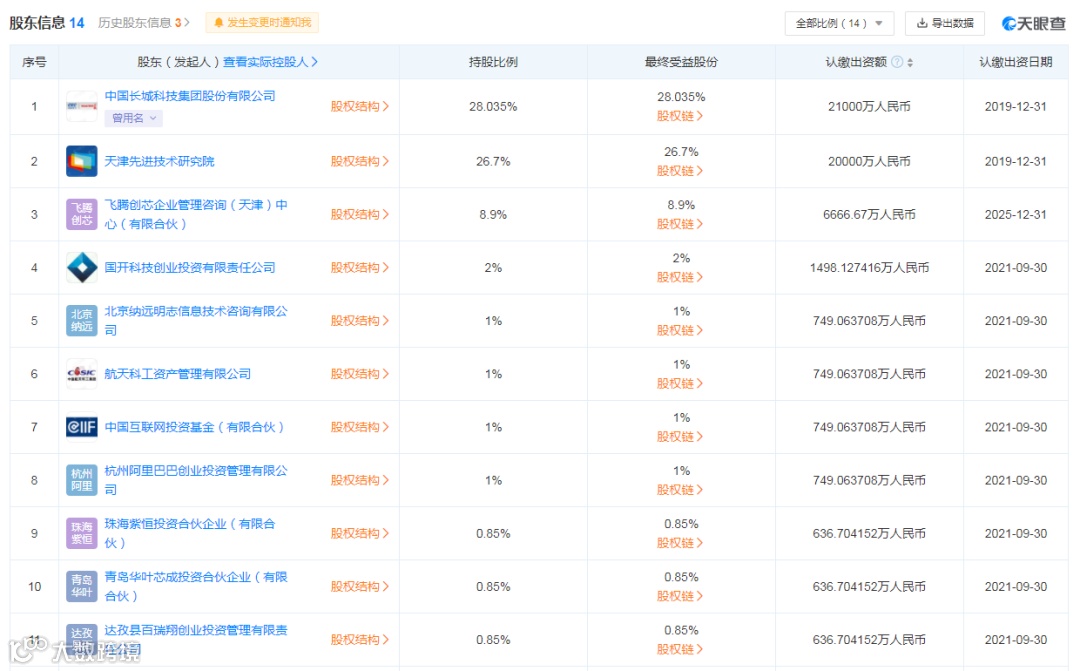1080x671 pixels.
Task: Open 北京纳远明志信息技术咨询 link
Action: 196,320
